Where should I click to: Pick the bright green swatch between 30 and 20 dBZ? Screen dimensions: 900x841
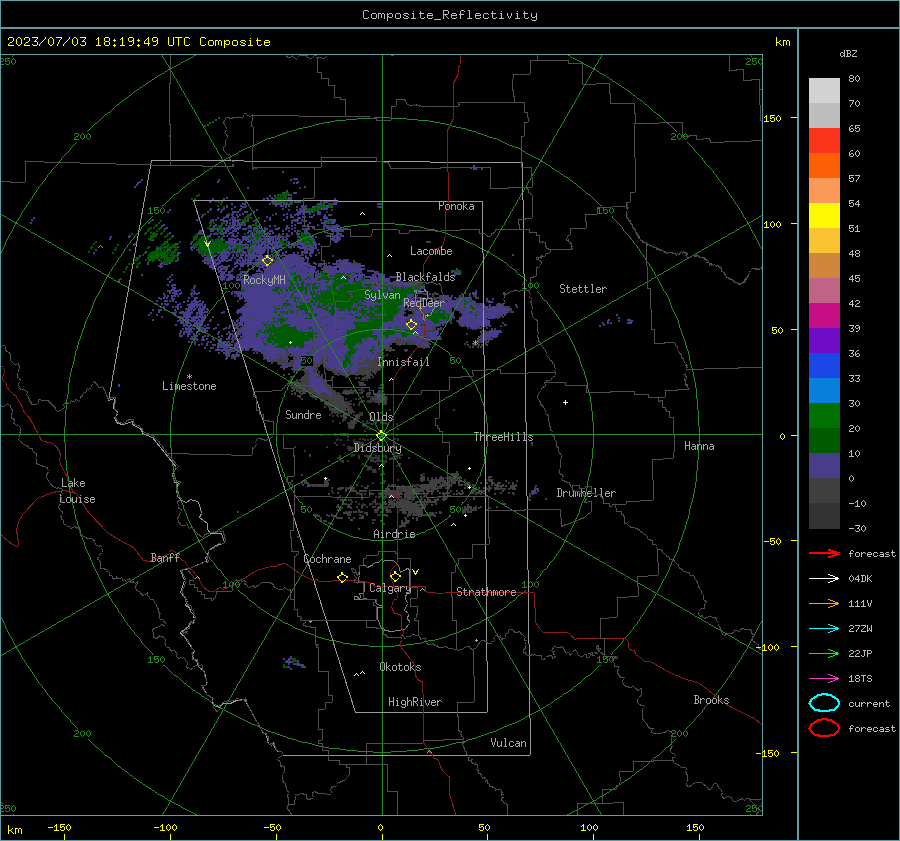(824, 416)
